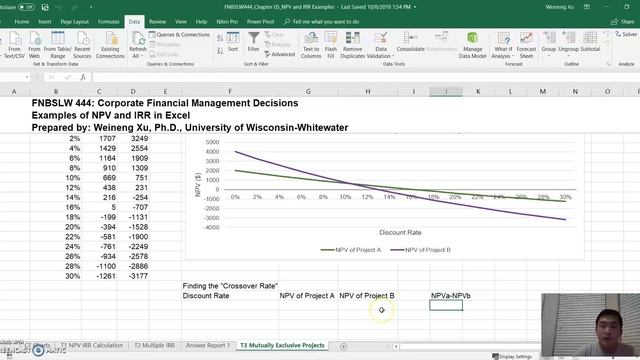Click the Sort Z to A icon

click(220, 51)
